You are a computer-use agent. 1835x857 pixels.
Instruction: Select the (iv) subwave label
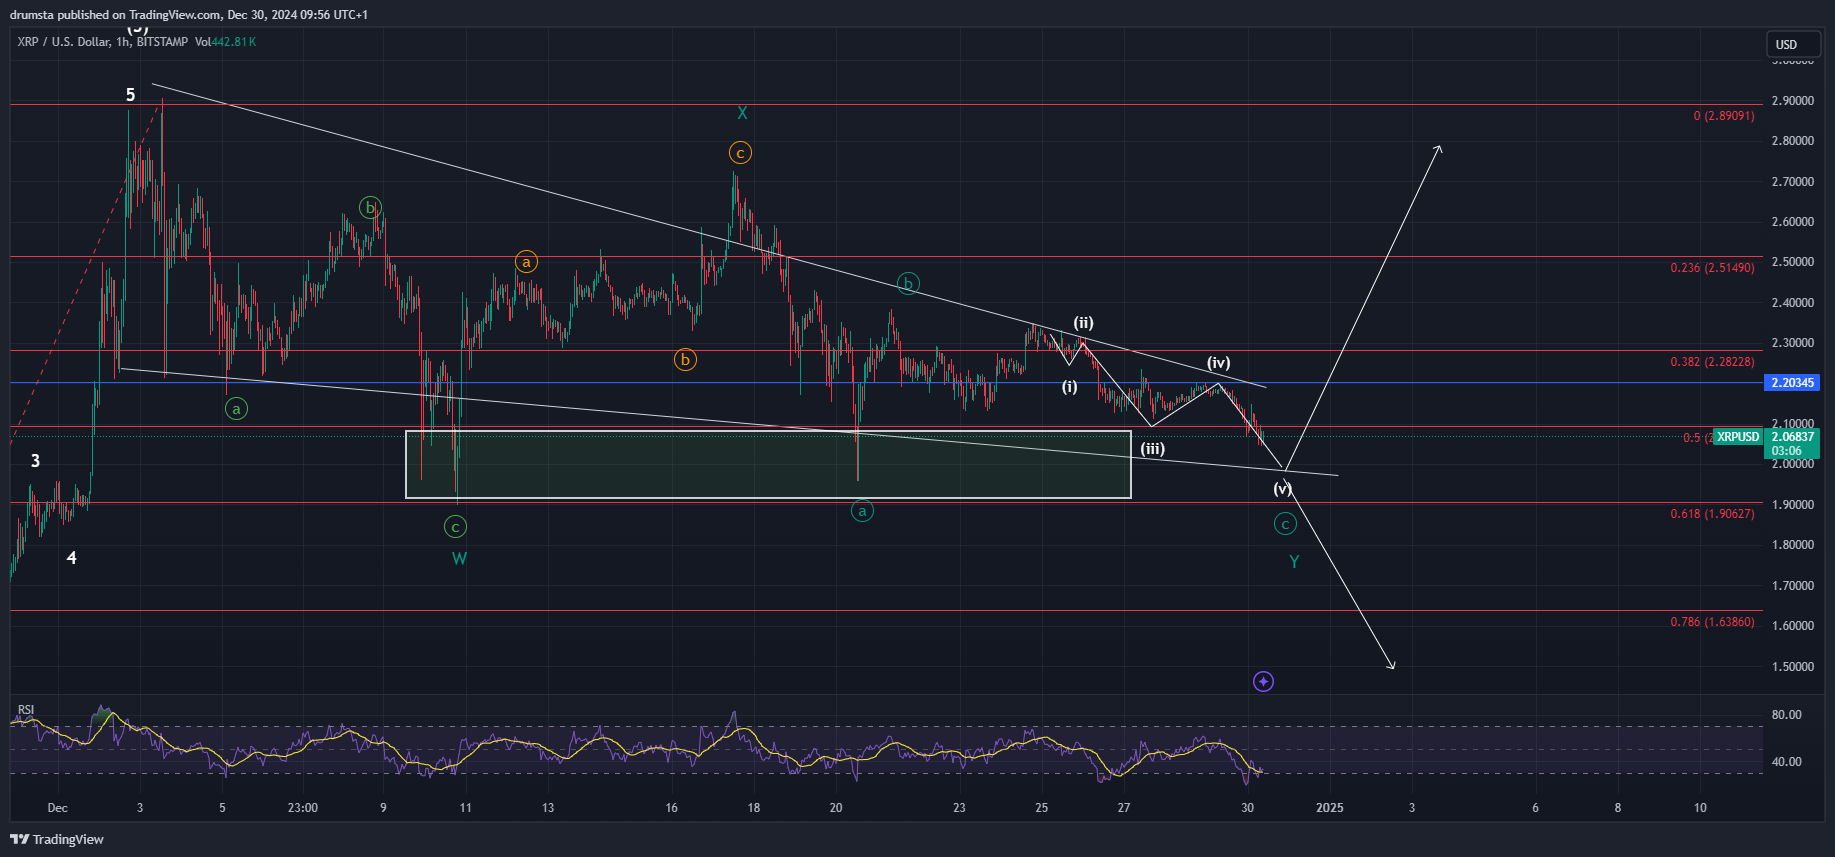pyautogui.click(x=1218, y=363)
